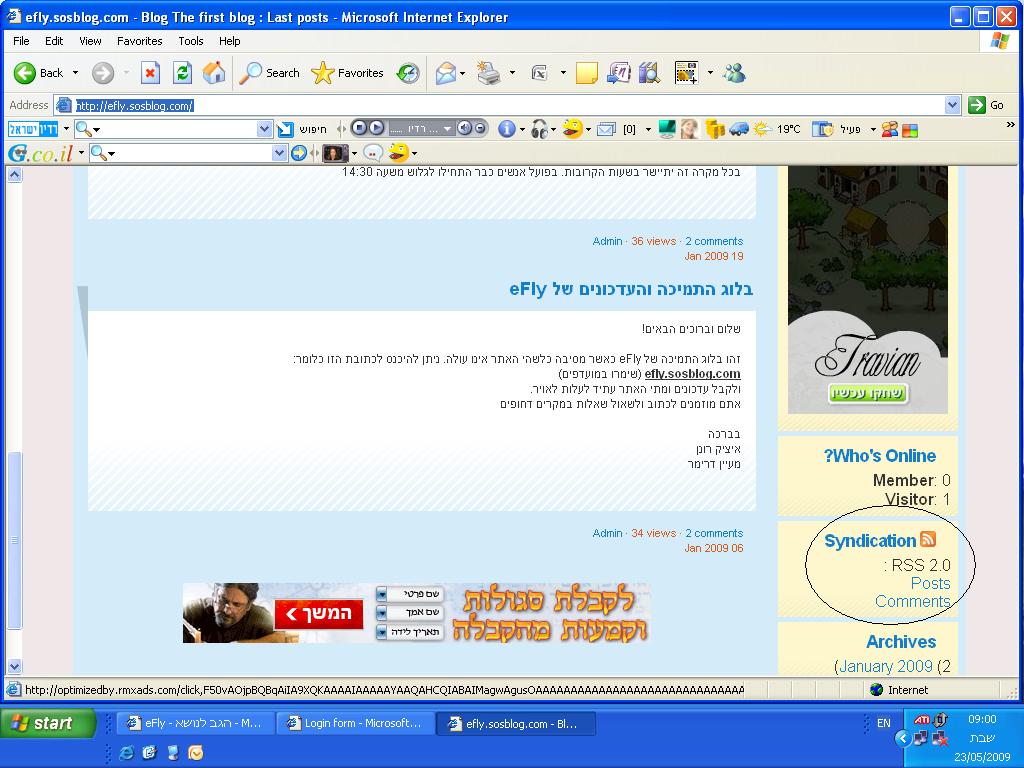Click the TV icon in the G.co.il toolbar
The image size is (1024, 768).
click(335, 153)
